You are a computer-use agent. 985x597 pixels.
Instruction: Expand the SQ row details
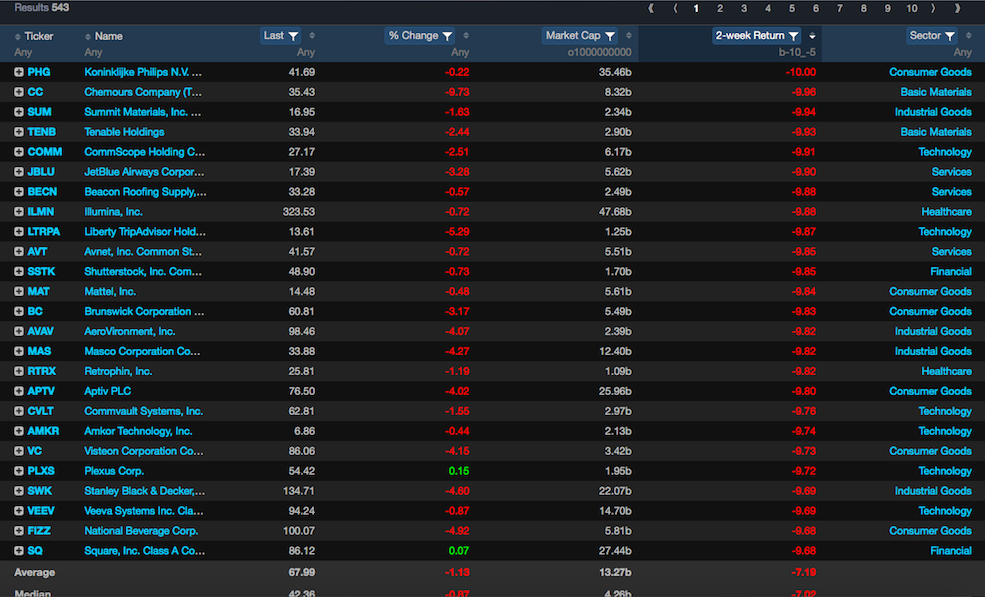19,551
